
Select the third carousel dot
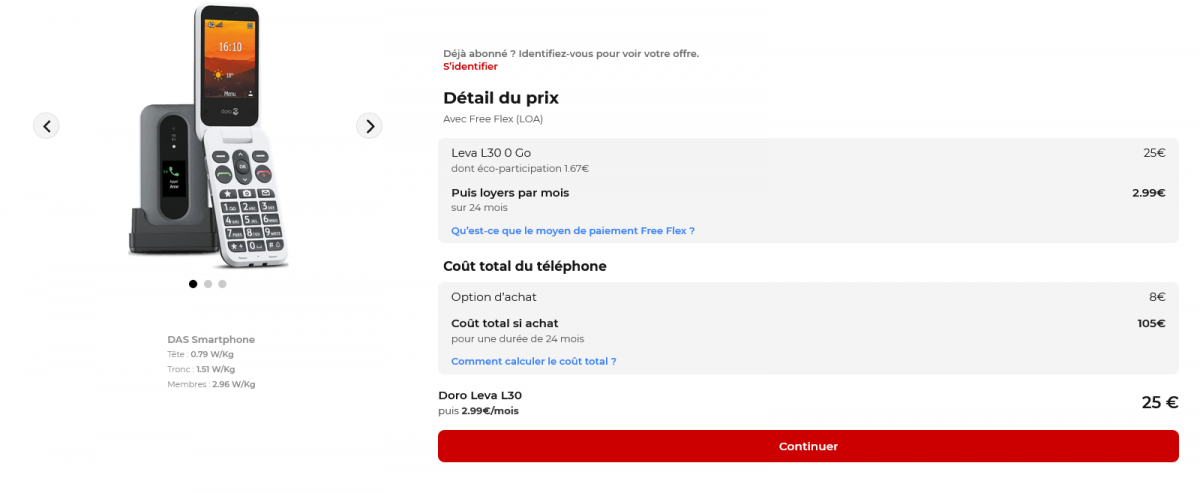tap(222, 284)
